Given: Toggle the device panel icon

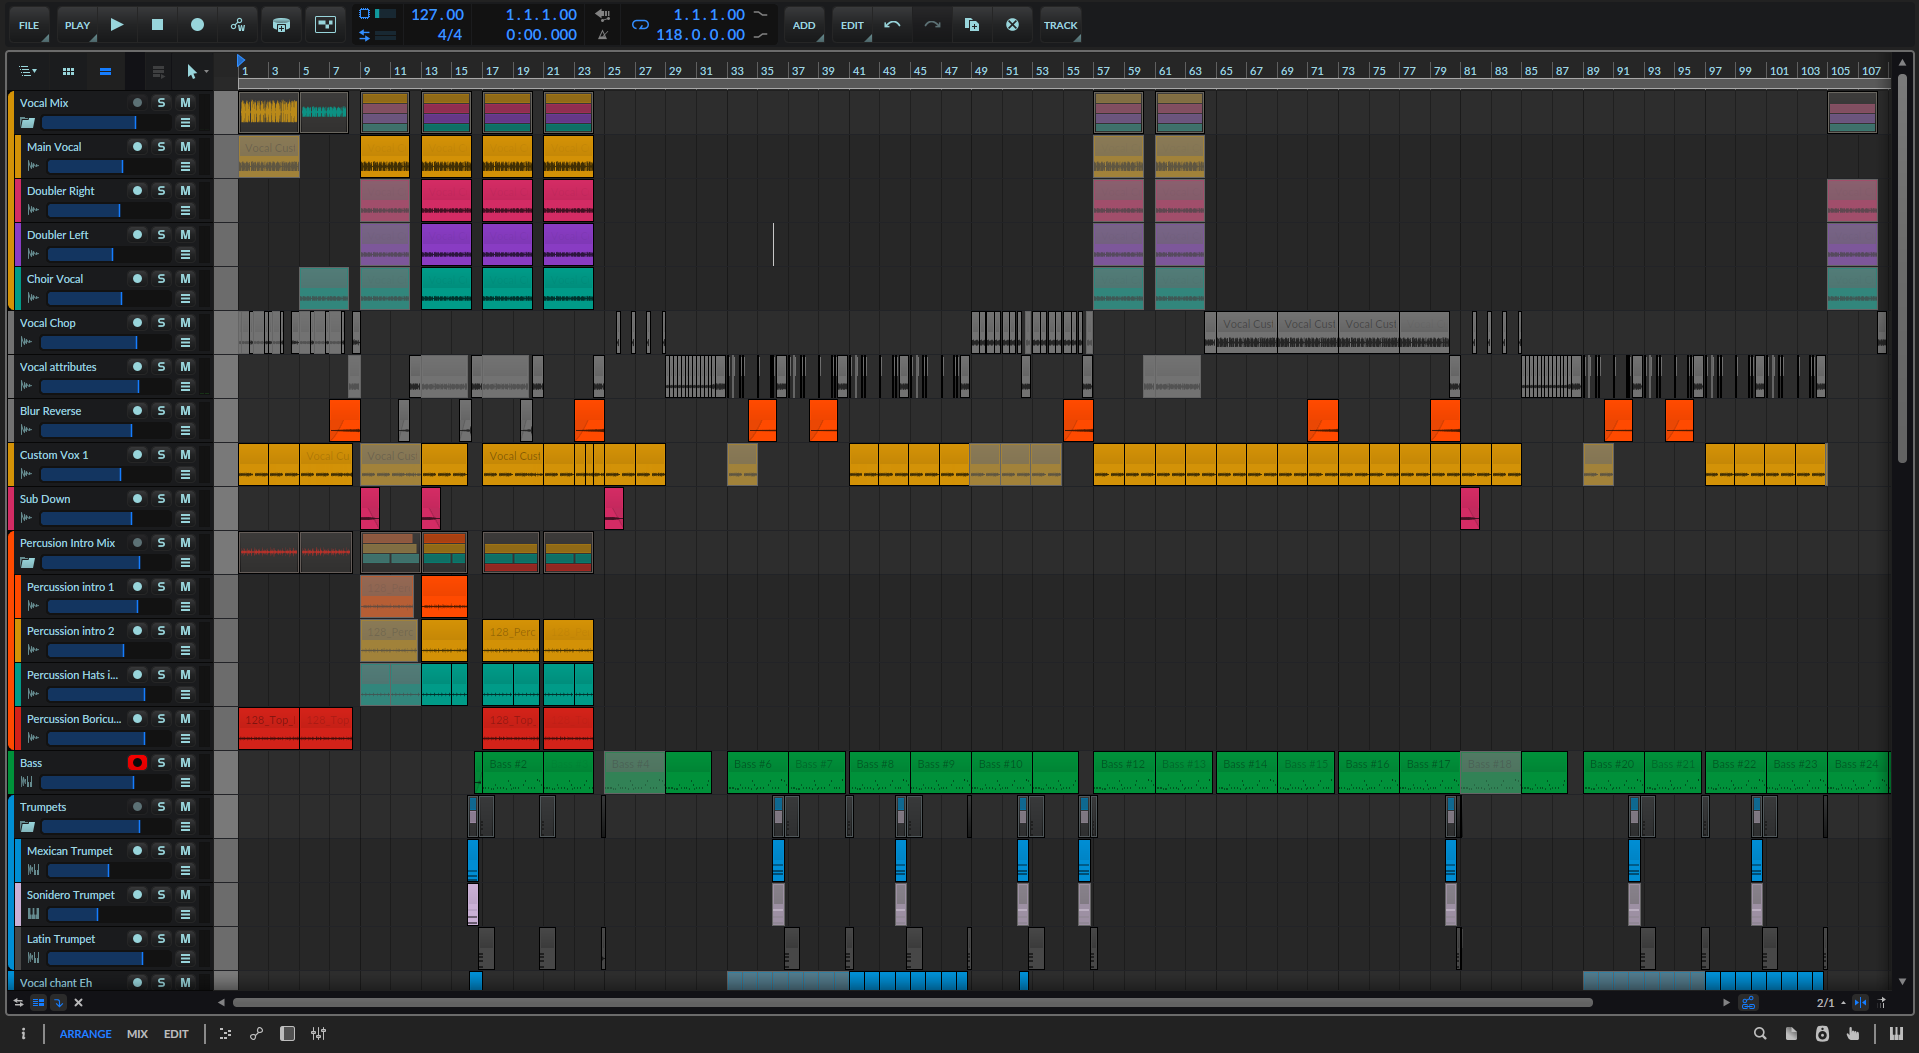Looking at the screenshot, I should click(x=287, y=1034).
